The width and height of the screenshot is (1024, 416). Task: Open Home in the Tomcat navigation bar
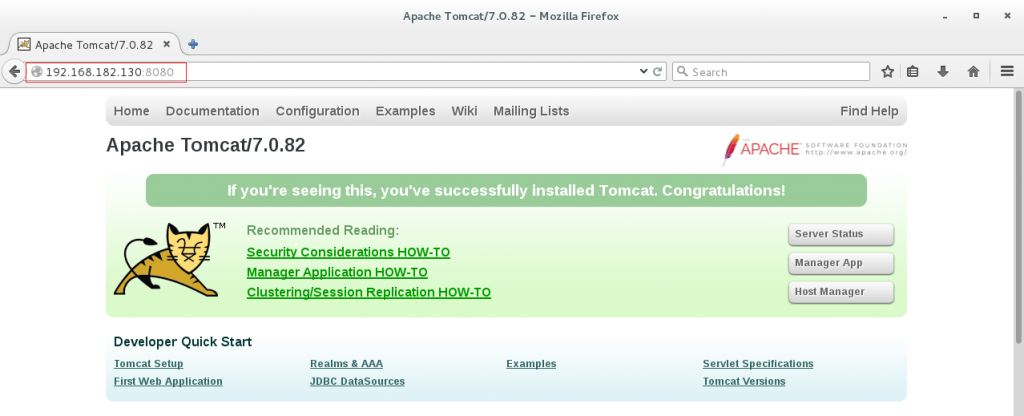[x=131, y=111]
